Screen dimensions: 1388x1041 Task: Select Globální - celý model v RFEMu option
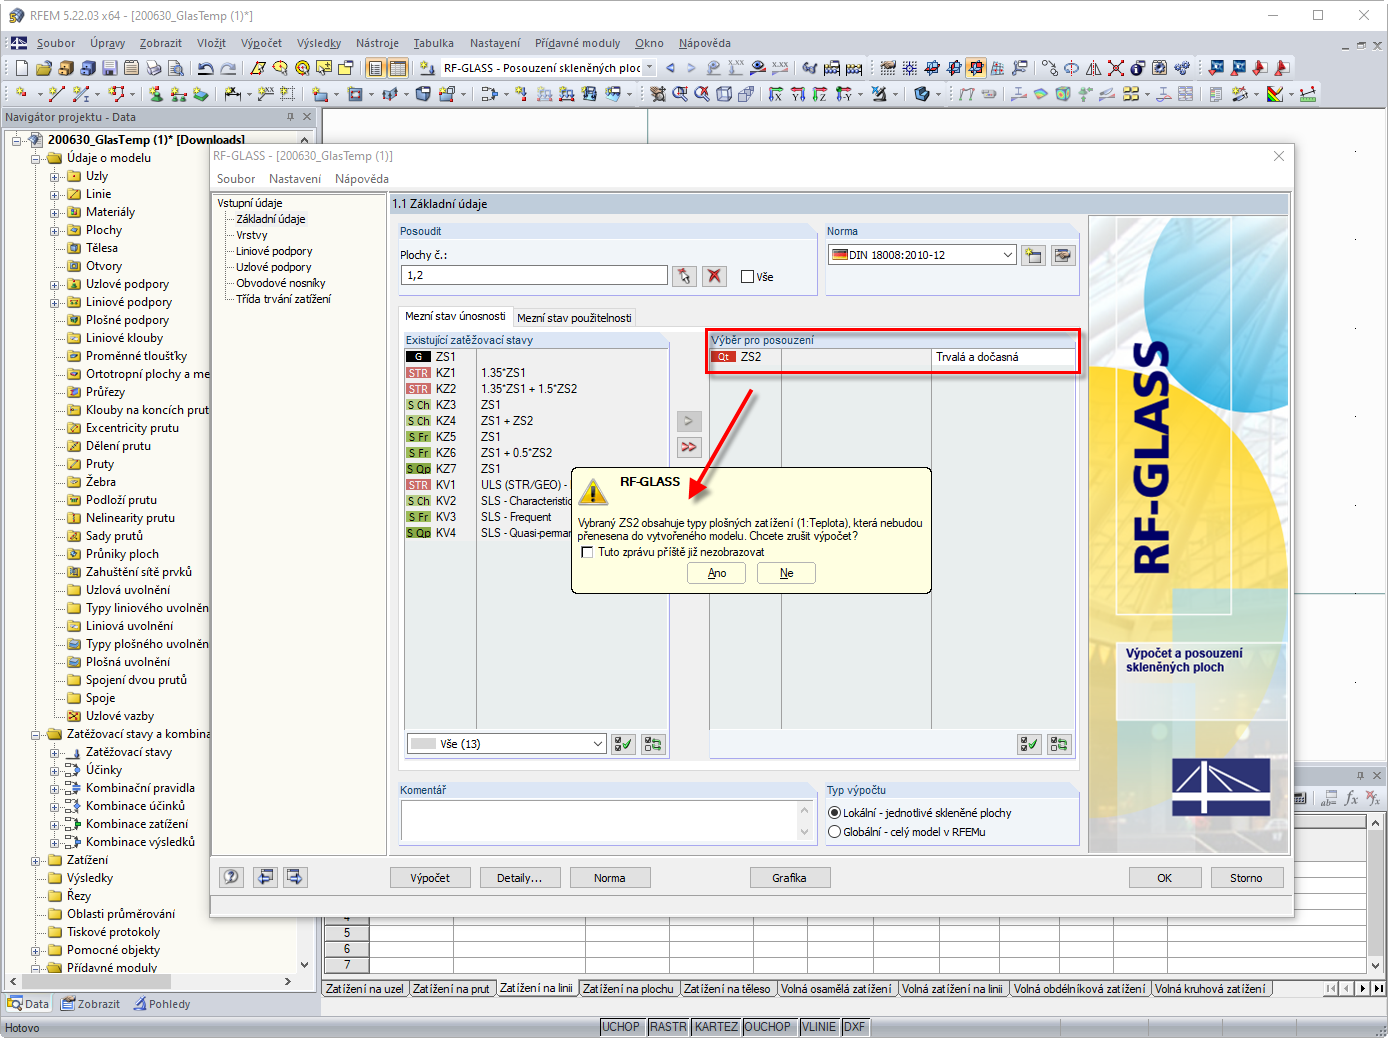pos(834,832)
